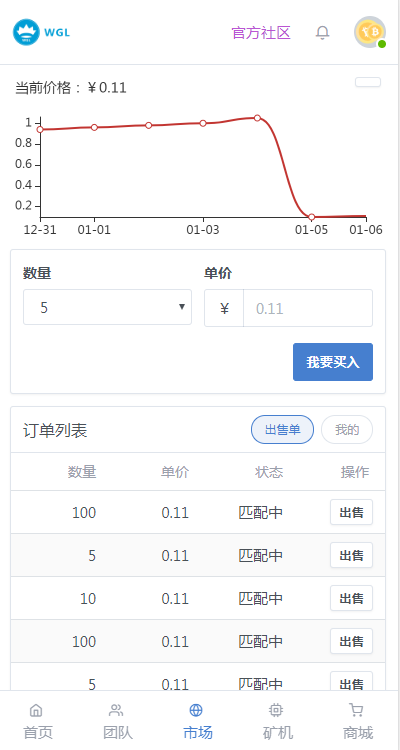400x750 pixels.
Task: Click the 我要买入 buy button
Action: point(333,362)
